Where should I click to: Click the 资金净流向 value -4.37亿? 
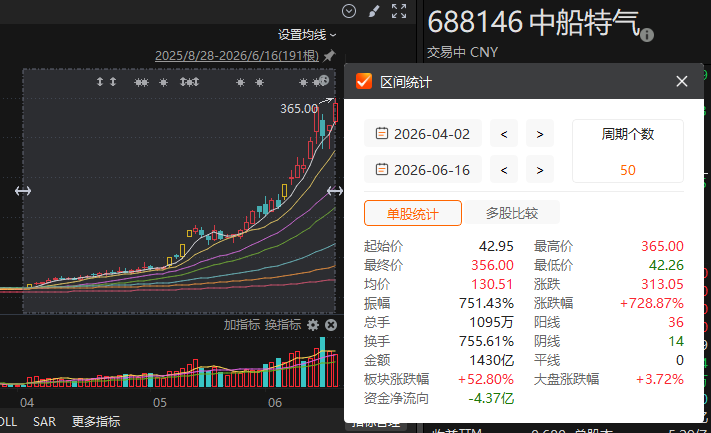[x=491, y=399]
